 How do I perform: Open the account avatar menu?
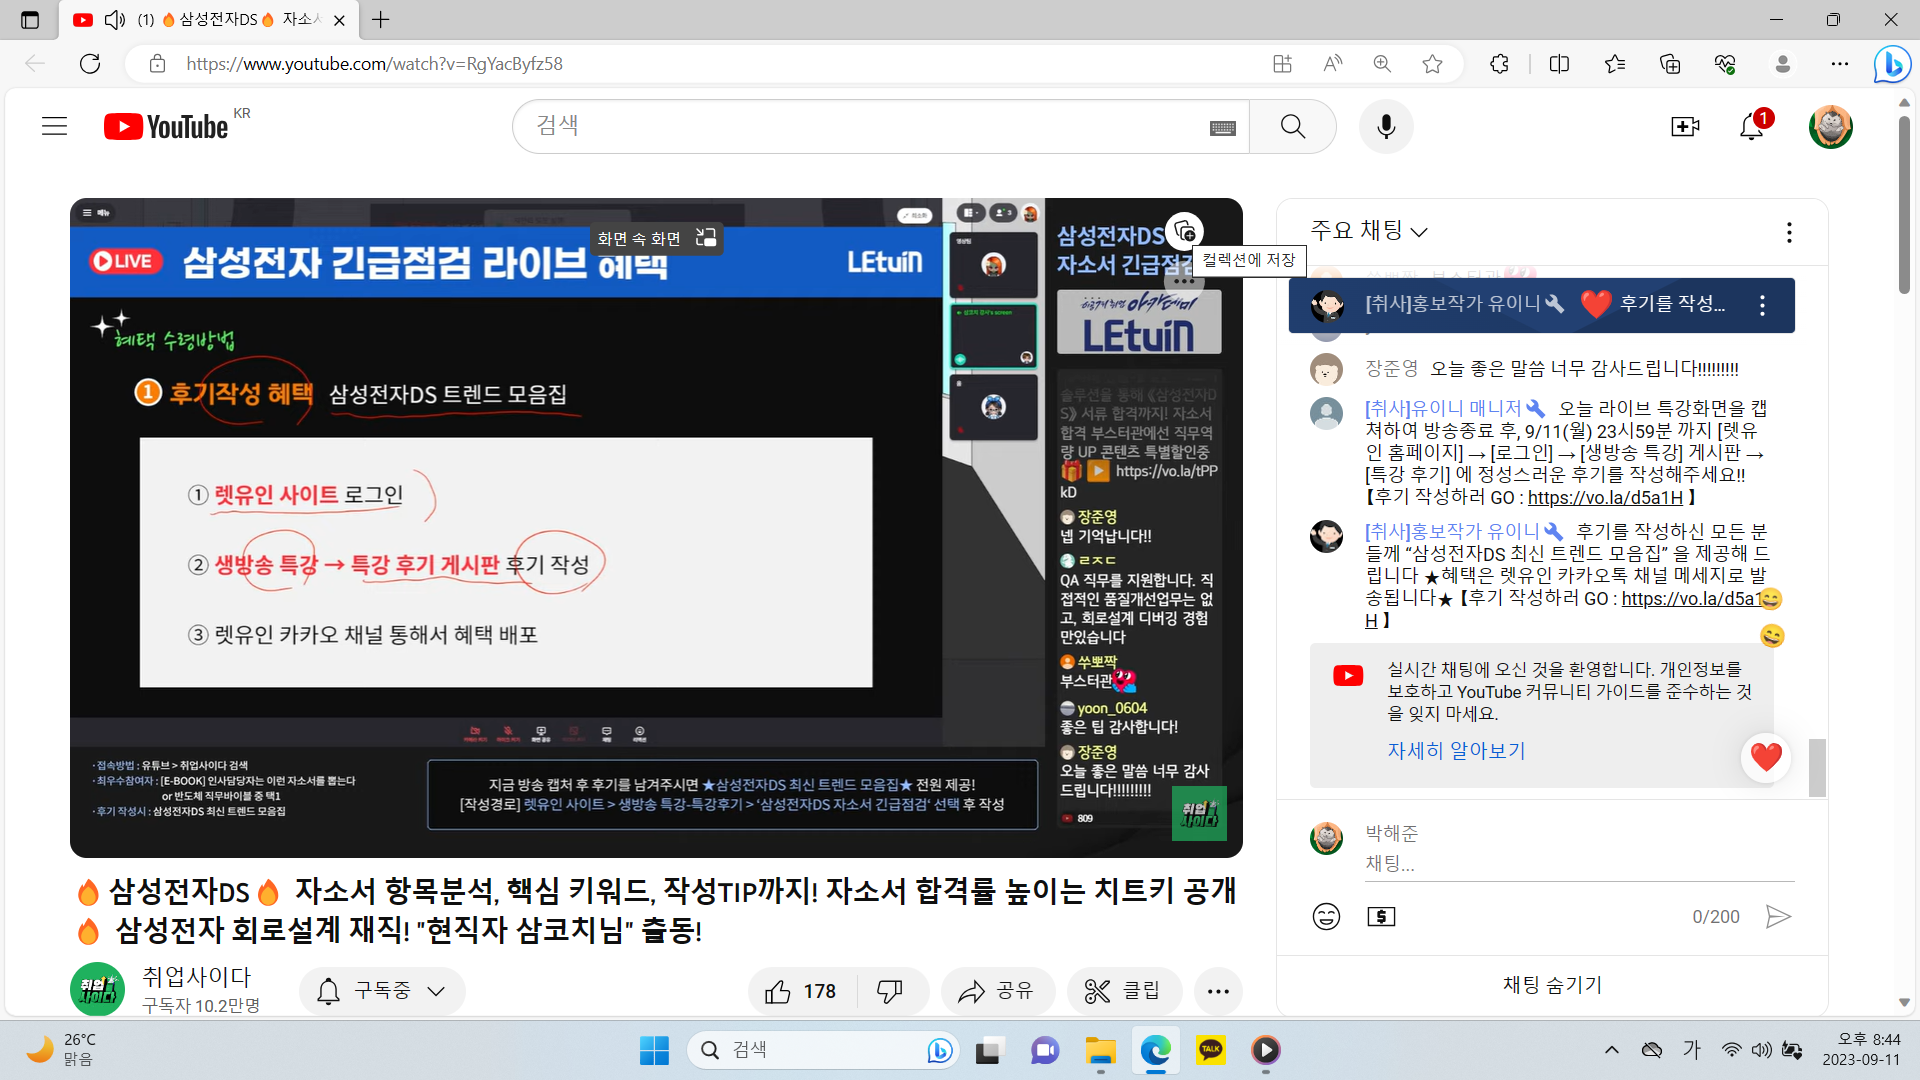(x=1831, y=126)
